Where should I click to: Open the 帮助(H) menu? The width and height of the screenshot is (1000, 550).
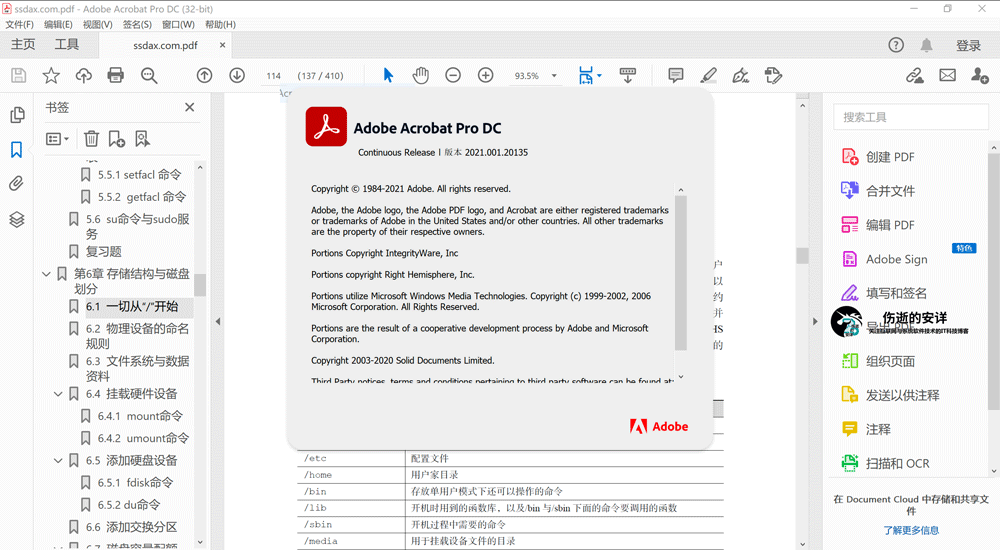point(220,24)
